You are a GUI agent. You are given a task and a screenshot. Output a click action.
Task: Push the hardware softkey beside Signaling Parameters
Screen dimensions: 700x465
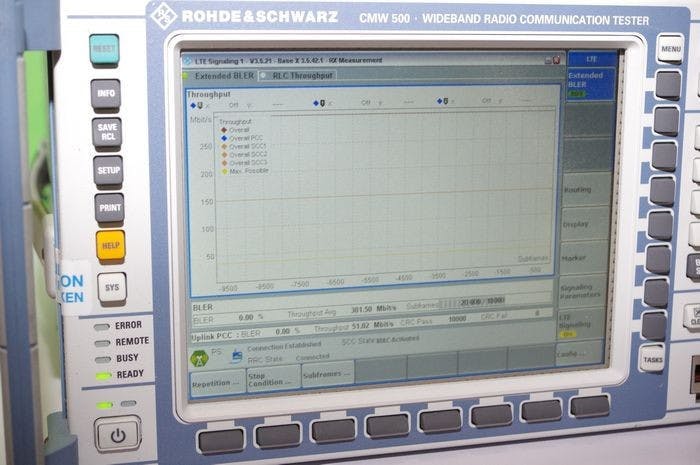(656, 293)
